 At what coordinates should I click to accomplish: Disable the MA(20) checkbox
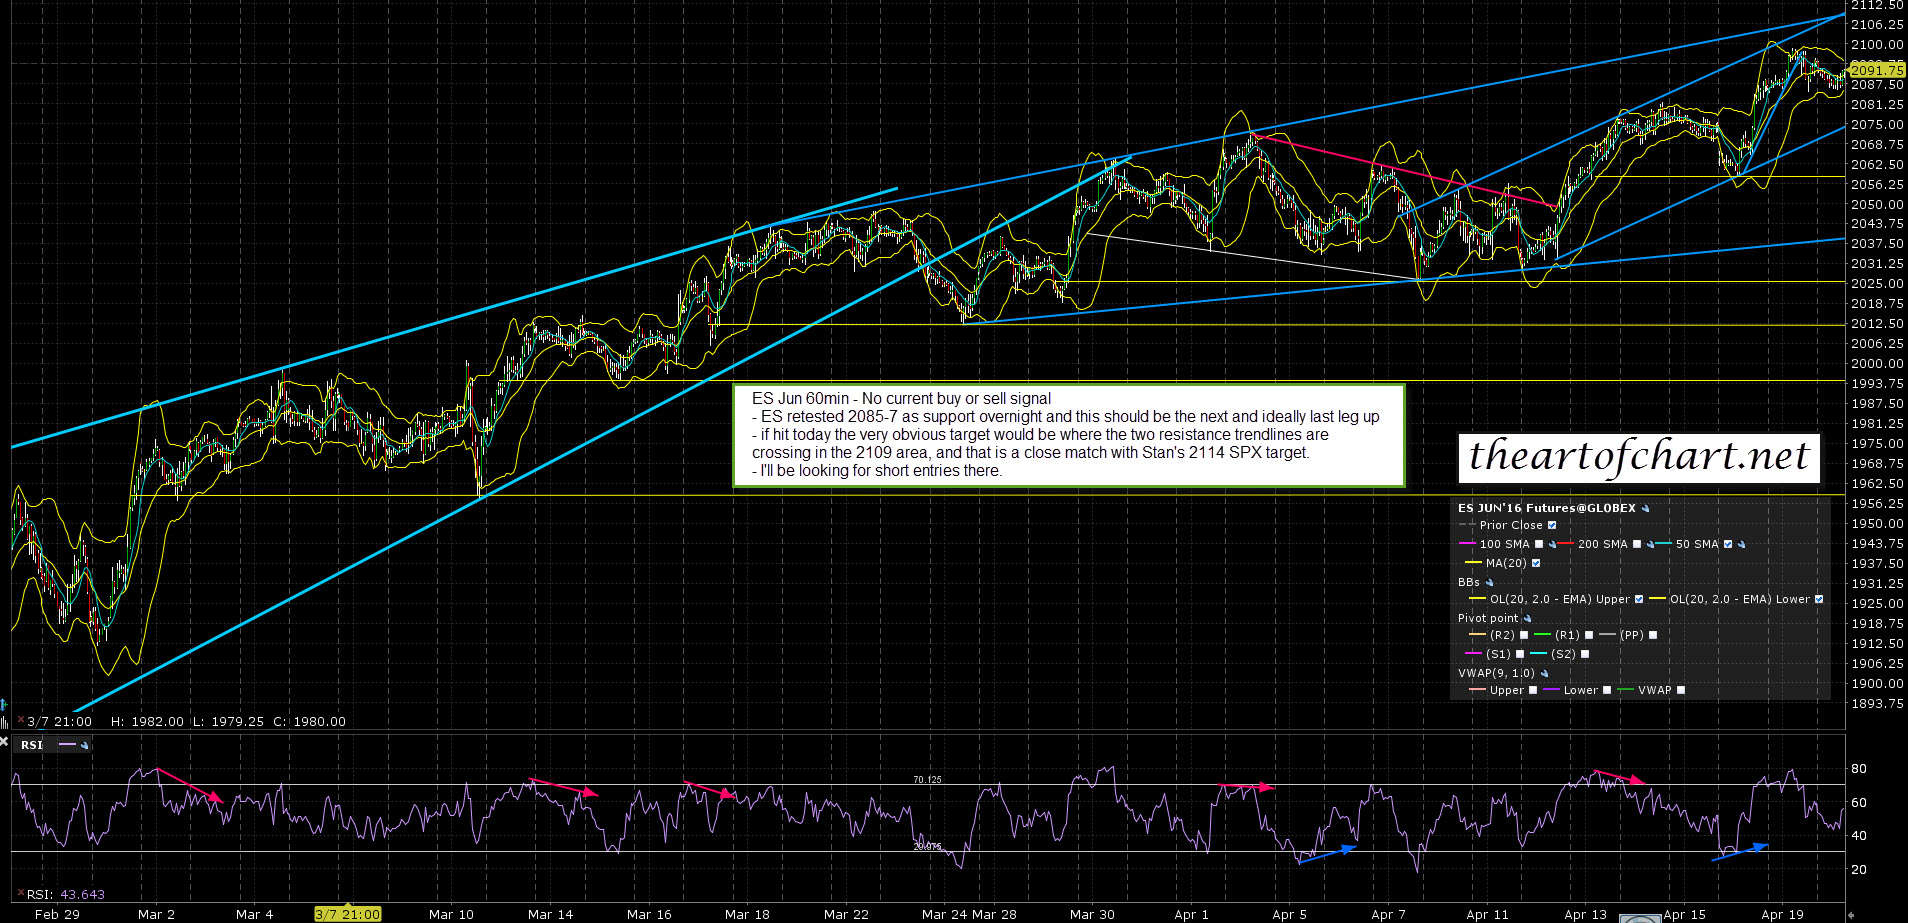(x=1536, y=563)
